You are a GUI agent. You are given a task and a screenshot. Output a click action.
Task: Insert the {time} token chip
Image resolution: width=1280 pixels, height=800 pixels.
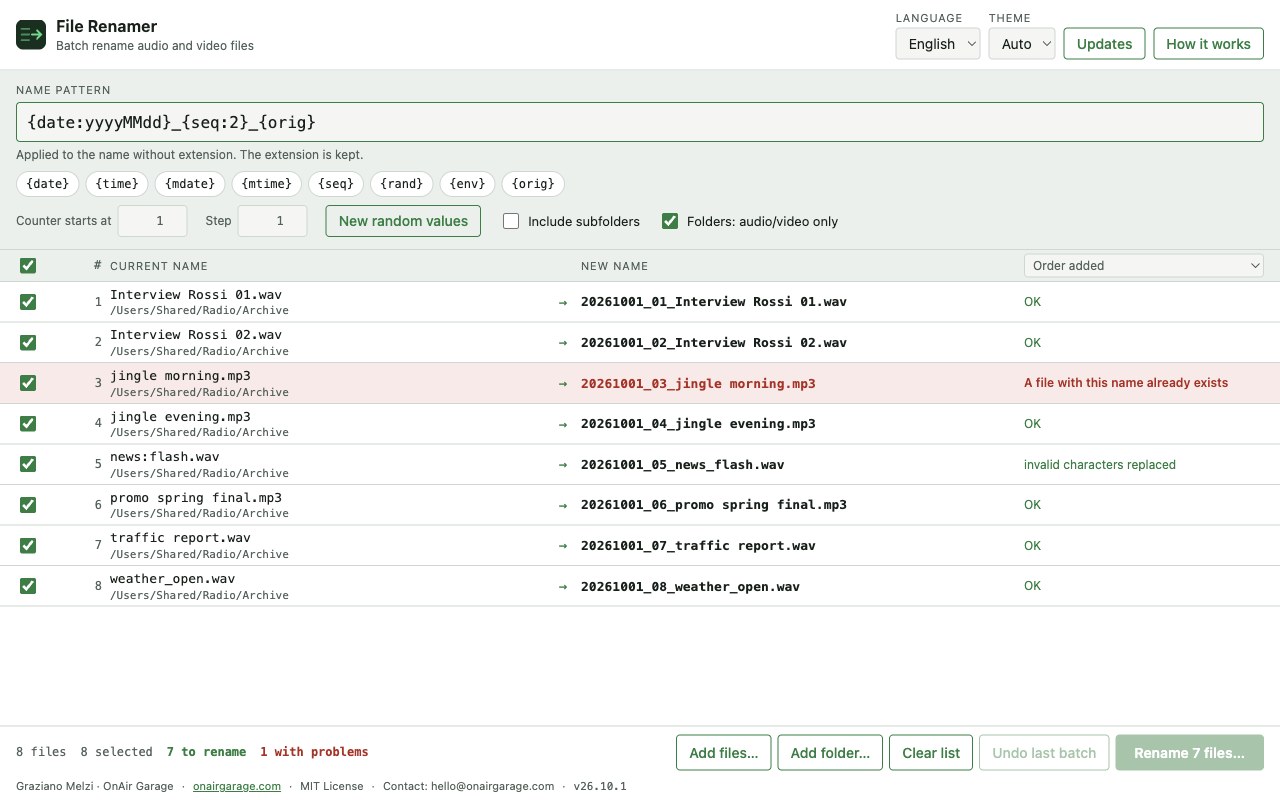[x=117, y=184]
